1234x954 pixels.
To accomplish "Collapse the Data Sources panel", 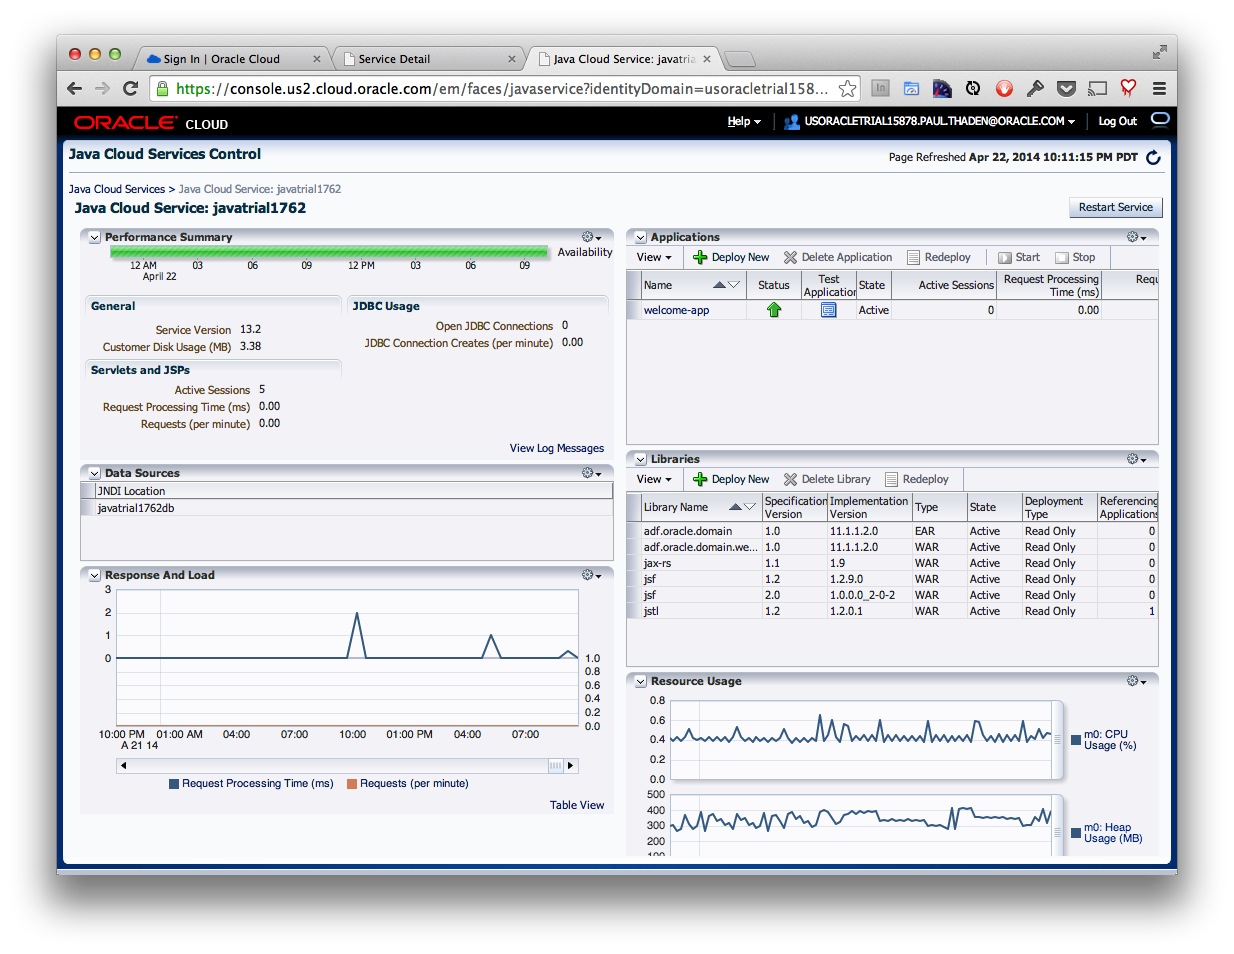I will (x=95, y=474).
